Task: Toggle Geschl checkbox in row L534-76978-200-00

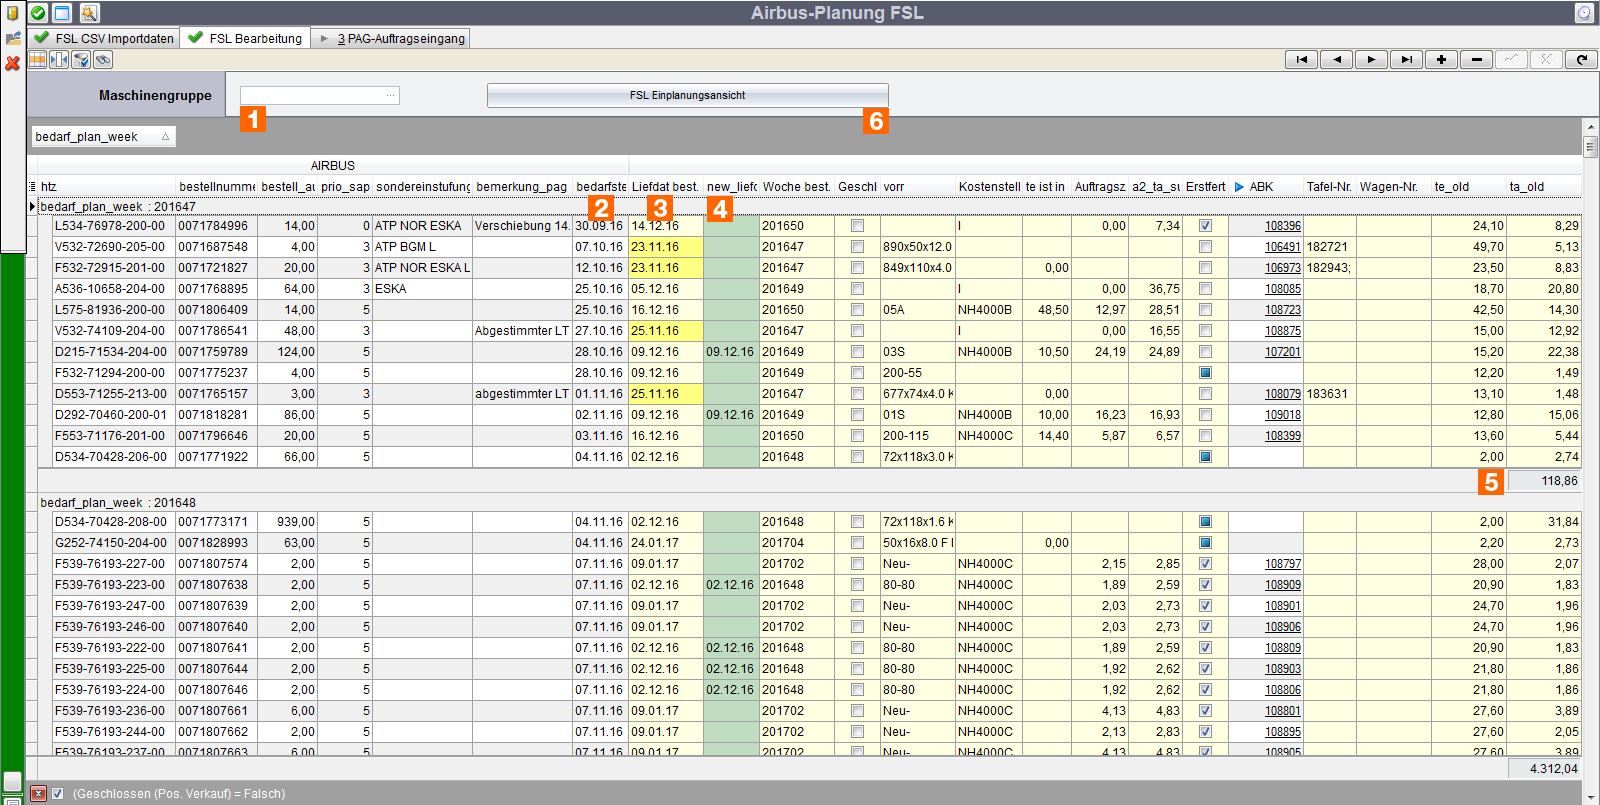Action: click(x=857, y=225)
